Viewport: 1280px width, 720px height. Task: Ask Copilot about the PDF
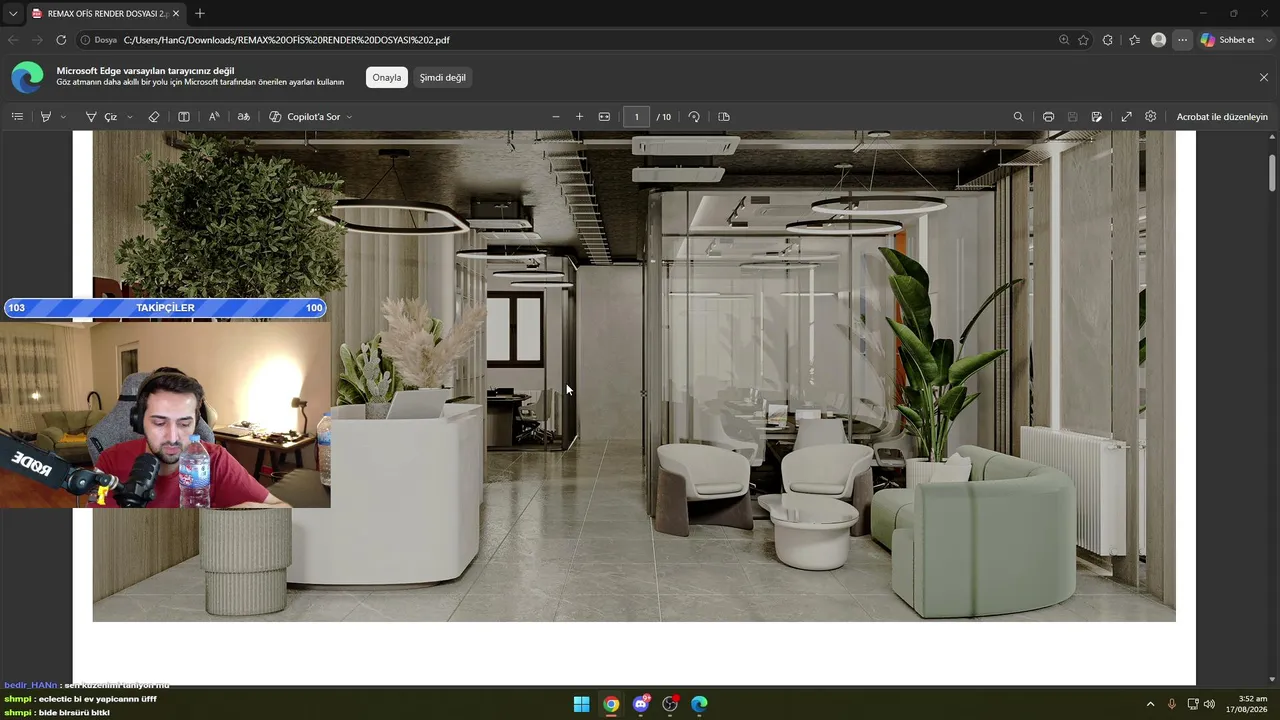(304, 117)
